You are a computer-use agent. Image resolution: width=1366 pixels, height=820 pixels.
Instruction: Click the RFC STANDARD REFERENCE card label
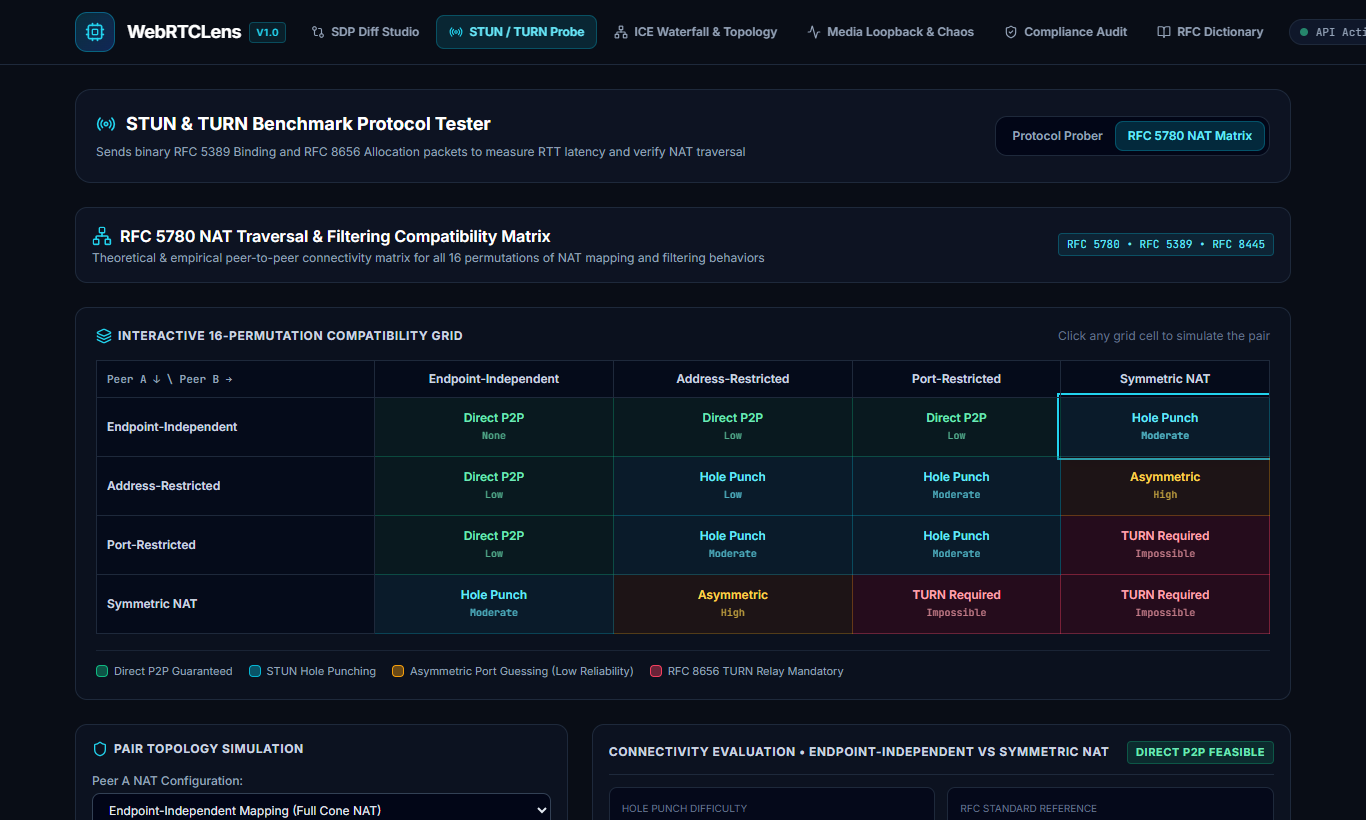pos(1028,808)
